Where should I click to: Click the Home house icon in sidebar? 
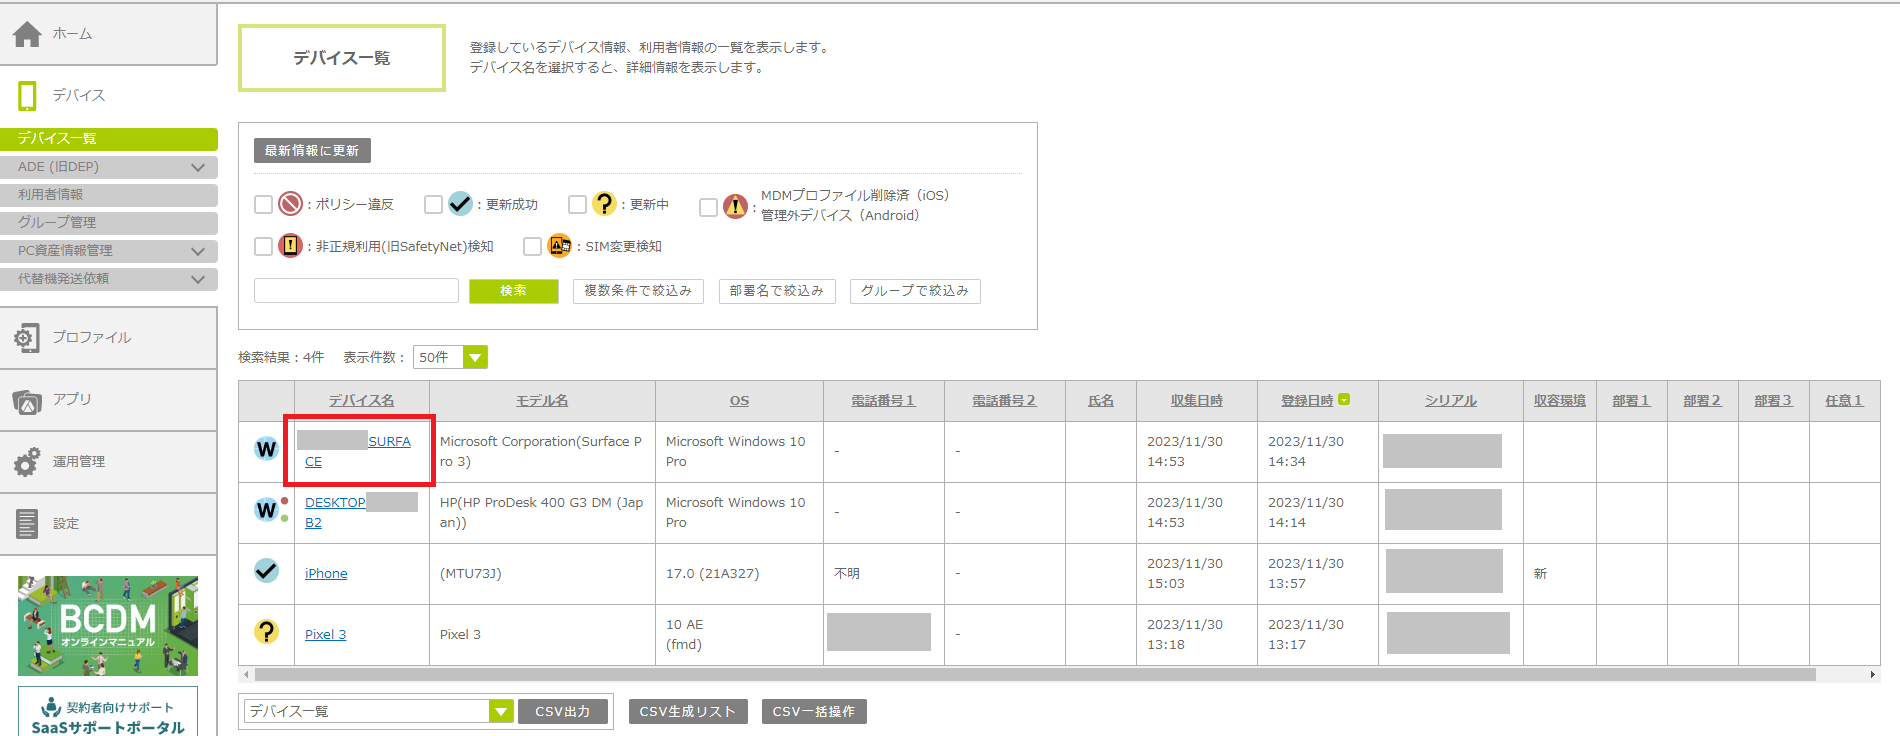pos(27,34)
